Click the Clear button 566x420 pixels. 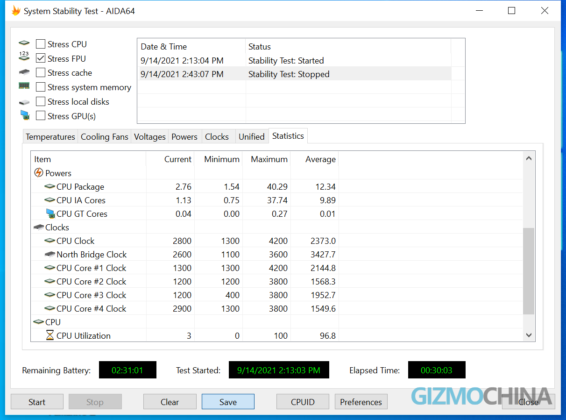tap(170, 402)
